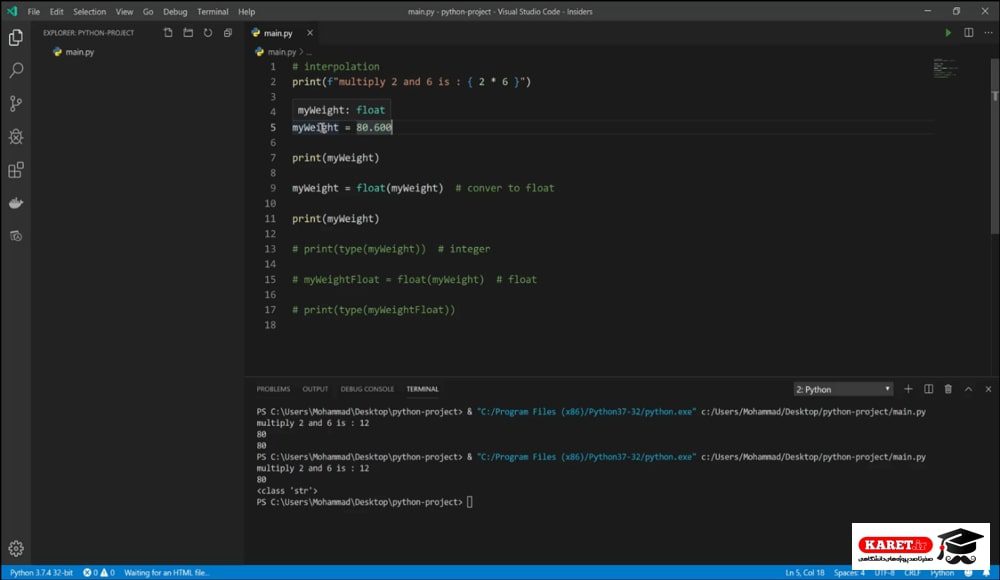Image resolution: width=1000 pixels, height=580 pixels.
Task: Place cursor on line 9 float(myWeight)
Action: (399, 188)
